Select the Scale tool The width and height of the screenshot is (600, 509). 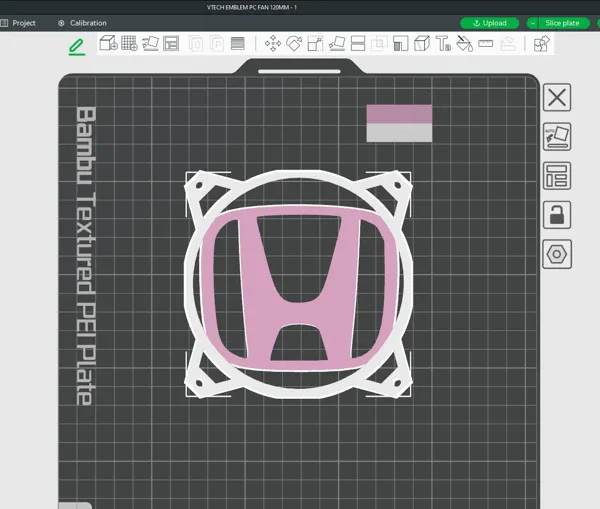tap(315, 43)
